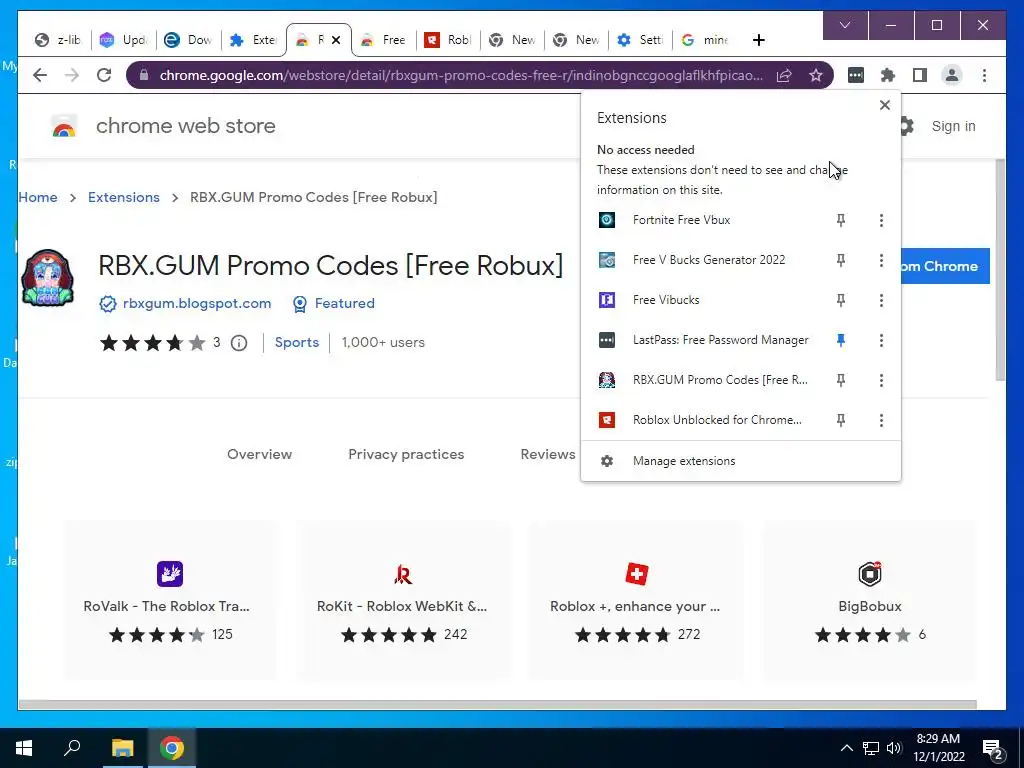Share this page from the address bar
1024x768 pixels.
pos(784,75)
